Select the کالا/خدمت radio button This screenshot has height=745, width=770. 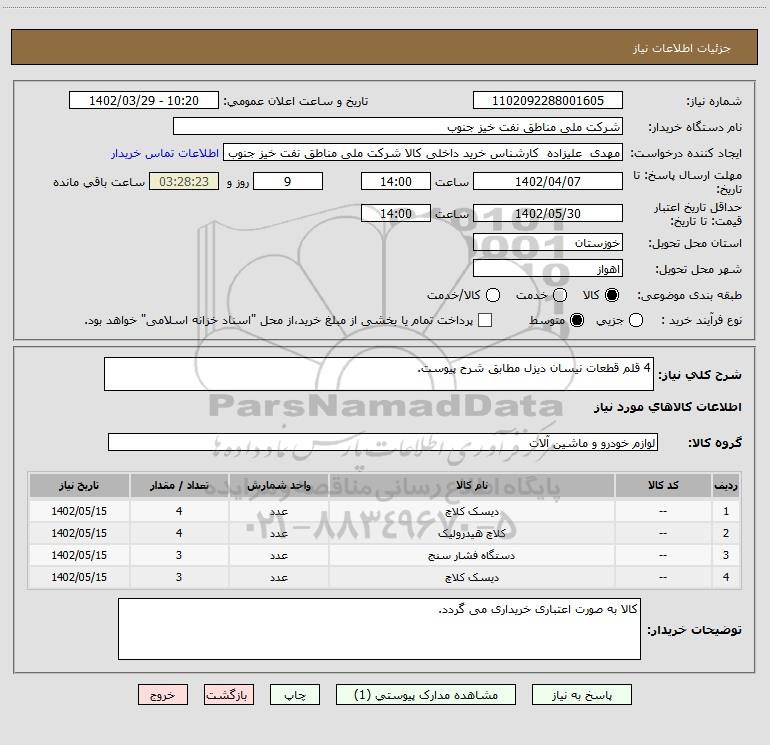coord(493,295)
